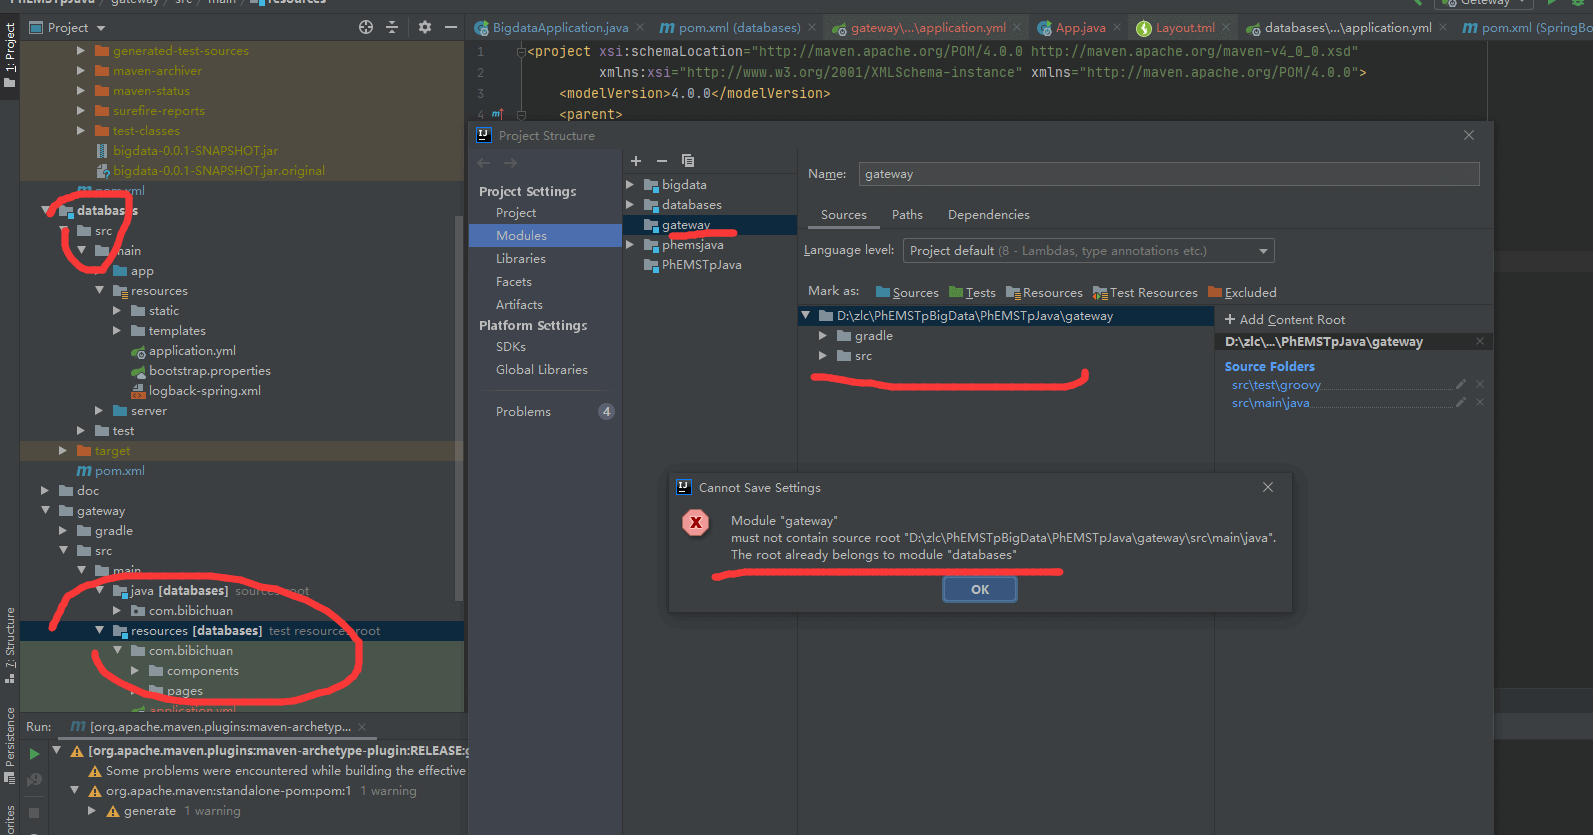This screenshot has width=1593, height=835.
Task: Click Add Content Root
Action: click(x=1285, y=320)
